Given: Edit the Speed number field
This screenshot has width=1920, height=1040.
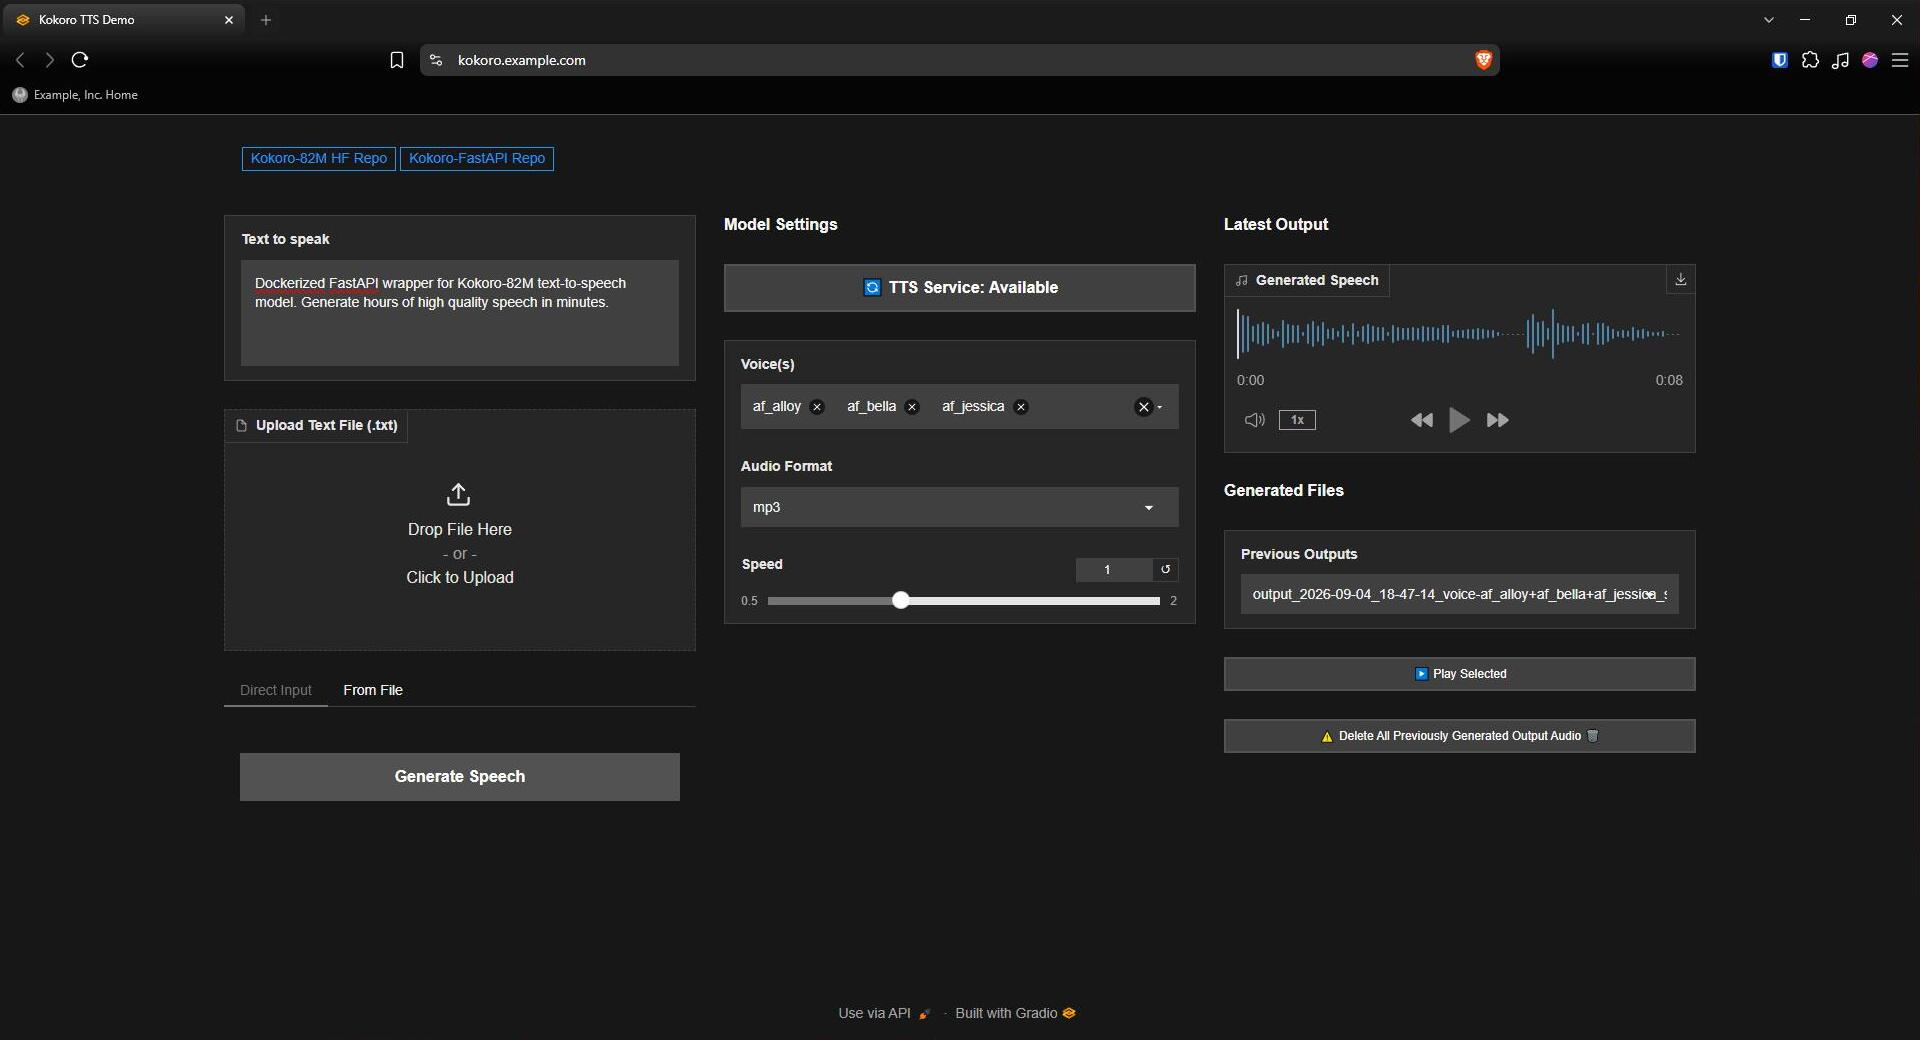Looking at the screenshot, I should [x=1114, y=569].
